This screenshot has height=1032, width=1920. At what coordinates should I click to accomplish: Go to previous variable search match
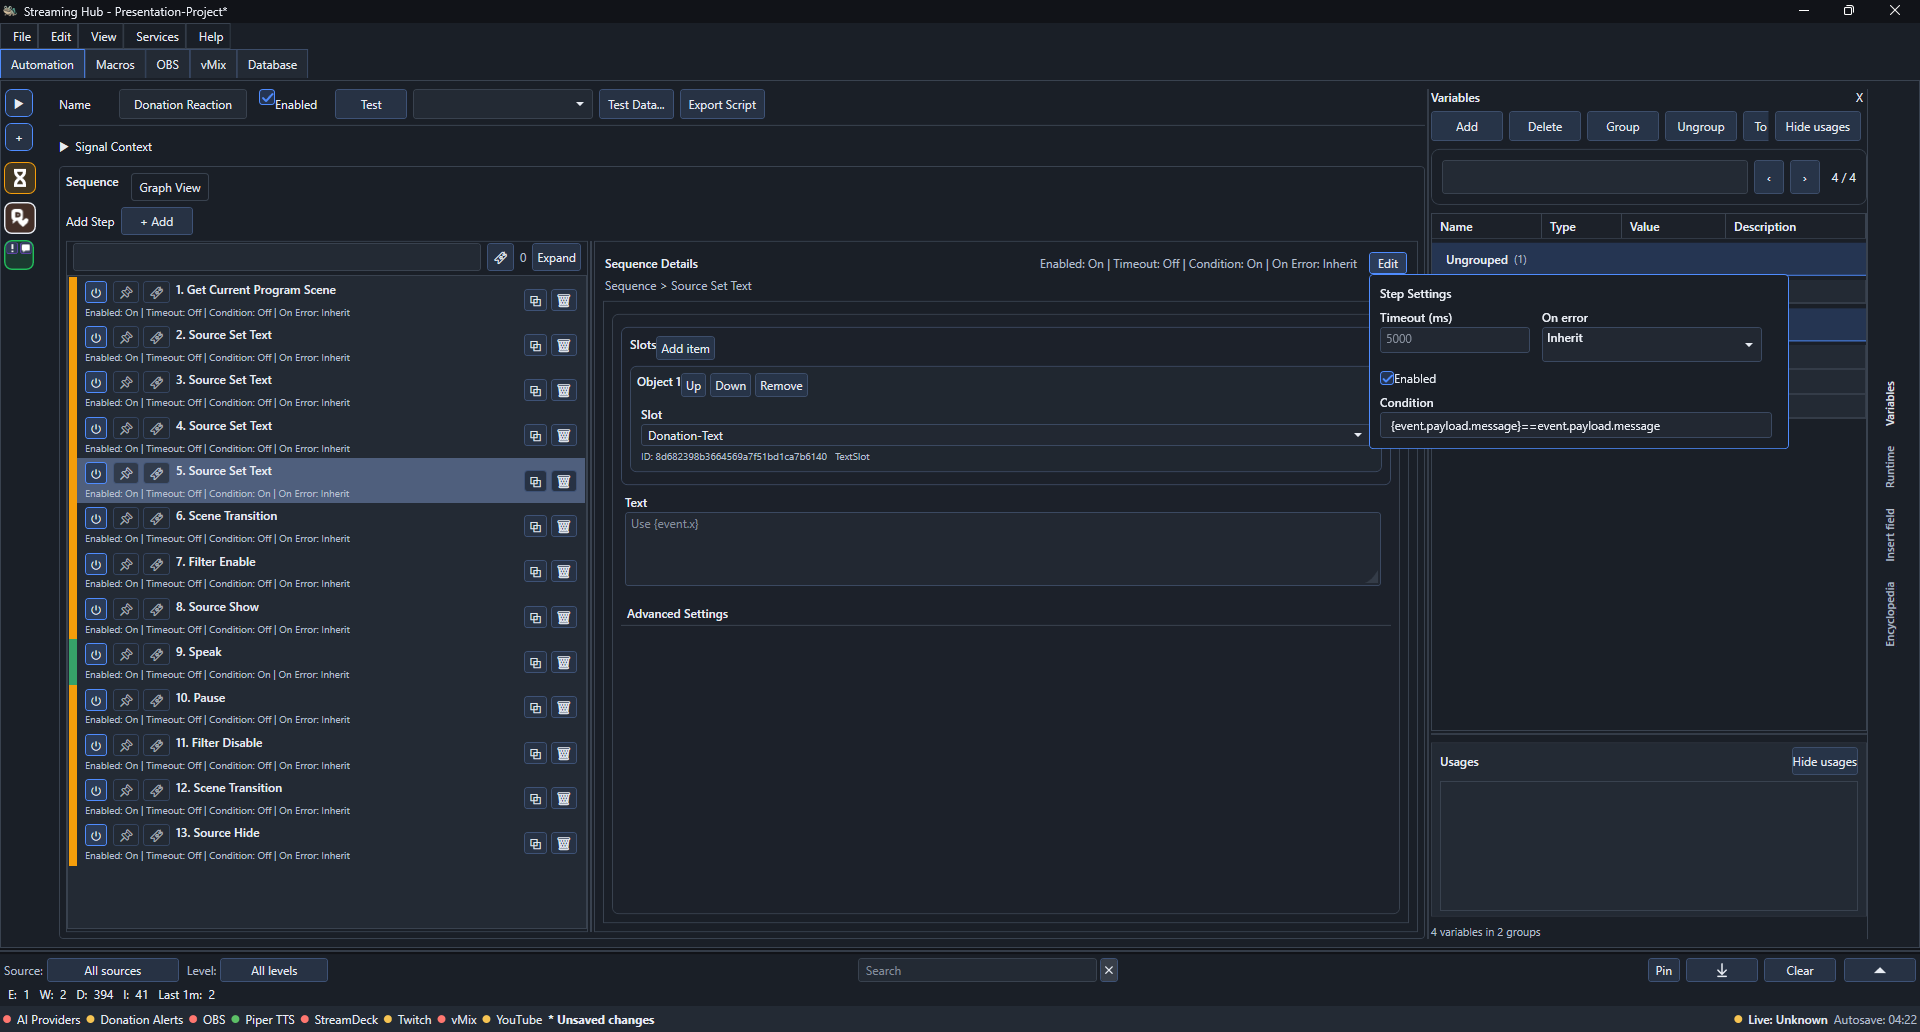coord(1768,178)
